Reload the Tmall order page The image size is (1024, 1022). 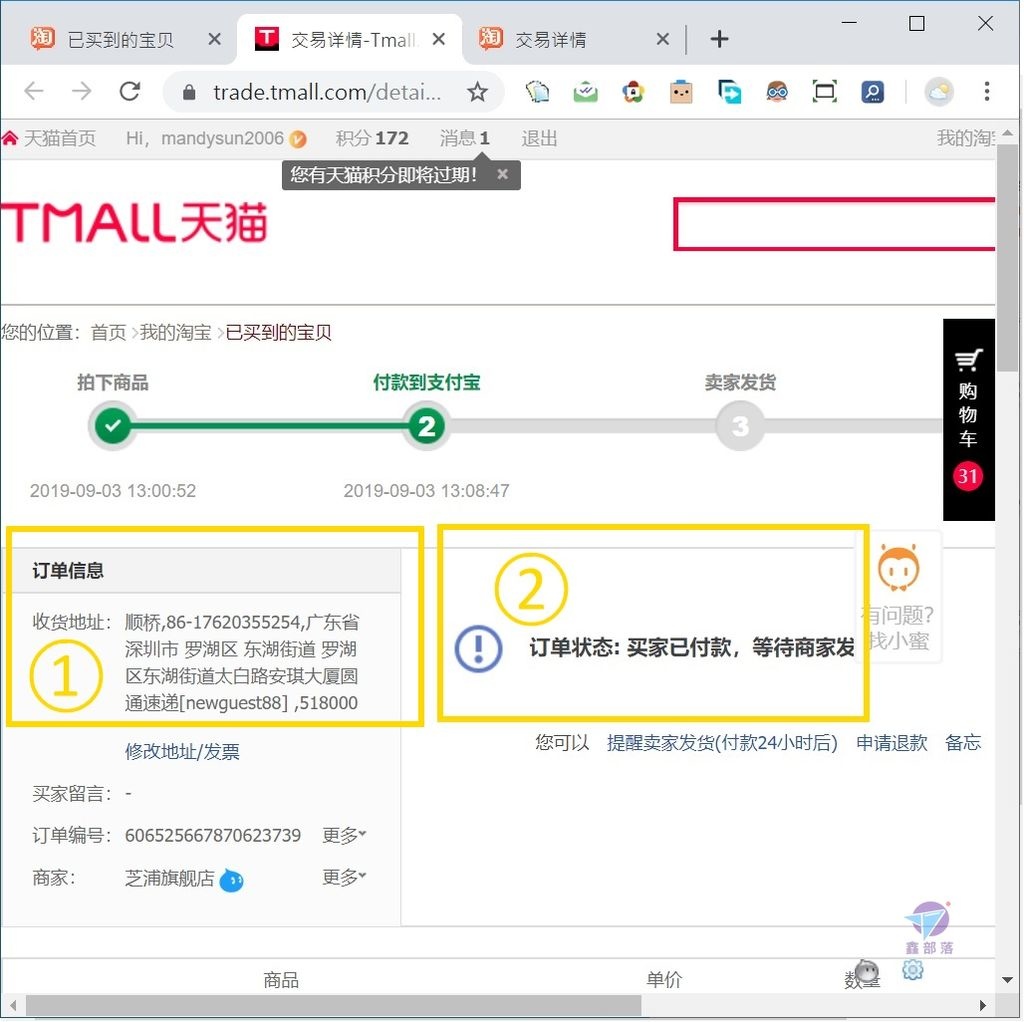click(129, 91)
